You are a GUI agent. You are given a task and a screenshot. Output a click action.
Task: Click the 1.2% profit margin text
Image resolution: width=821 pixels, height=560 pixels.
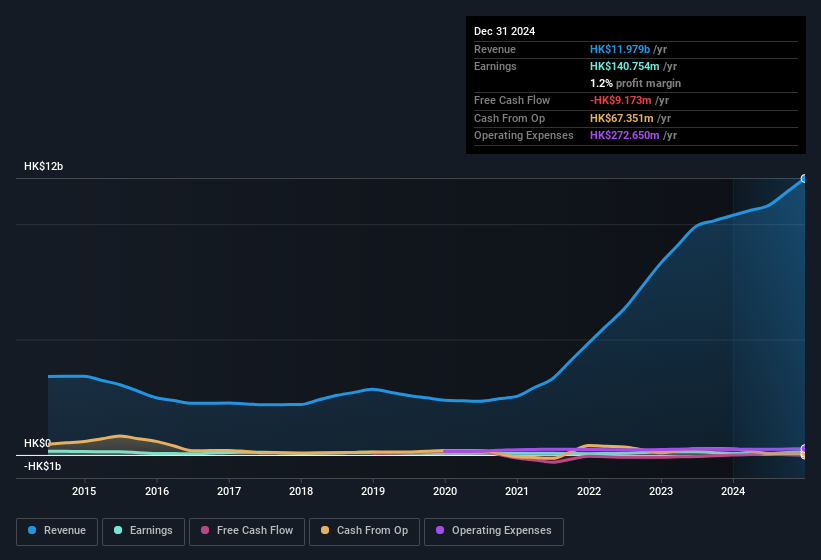[636, 84]
